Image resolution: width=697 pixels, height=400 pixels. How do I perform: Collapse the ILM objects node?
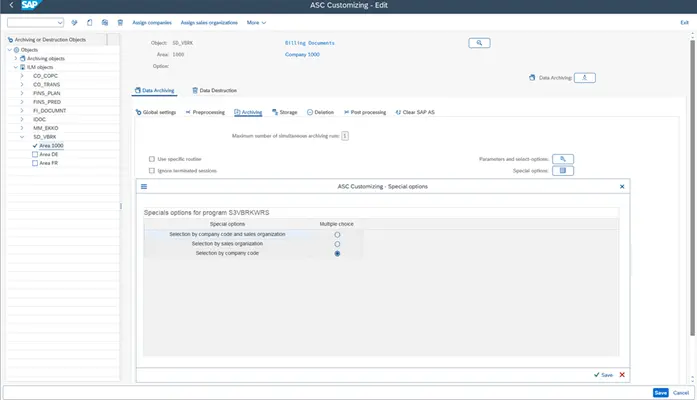tap(16, 67)
